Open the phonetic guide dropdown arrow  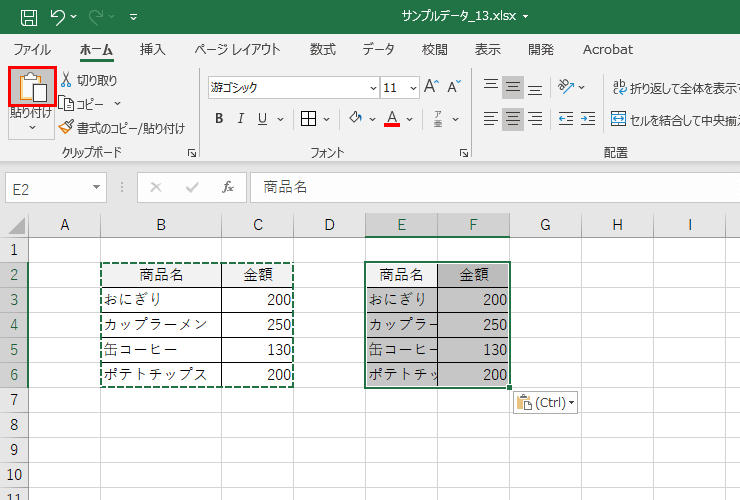pos(455,119)
